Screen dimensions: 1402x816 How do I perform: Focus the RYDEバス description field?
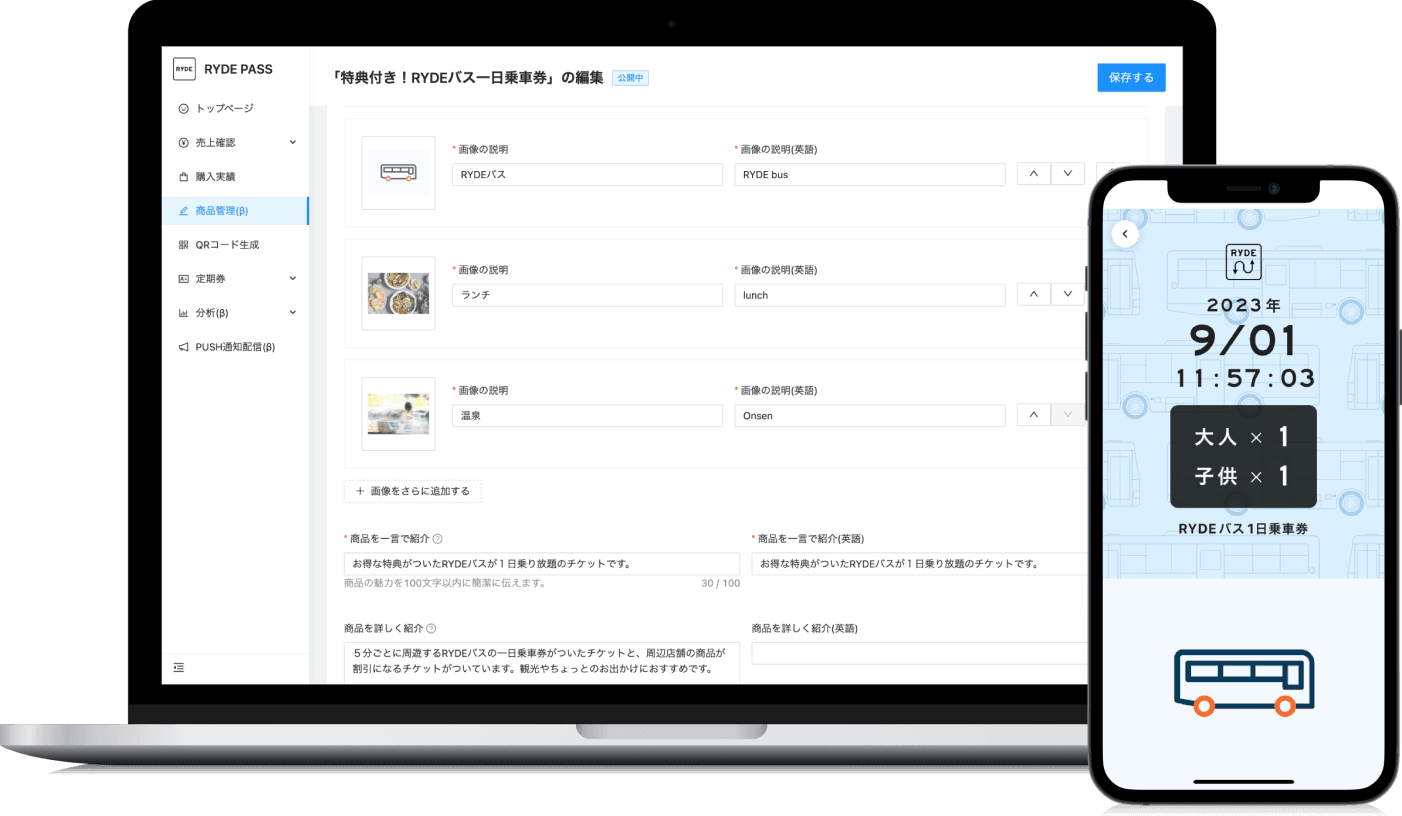click(587, 174)
